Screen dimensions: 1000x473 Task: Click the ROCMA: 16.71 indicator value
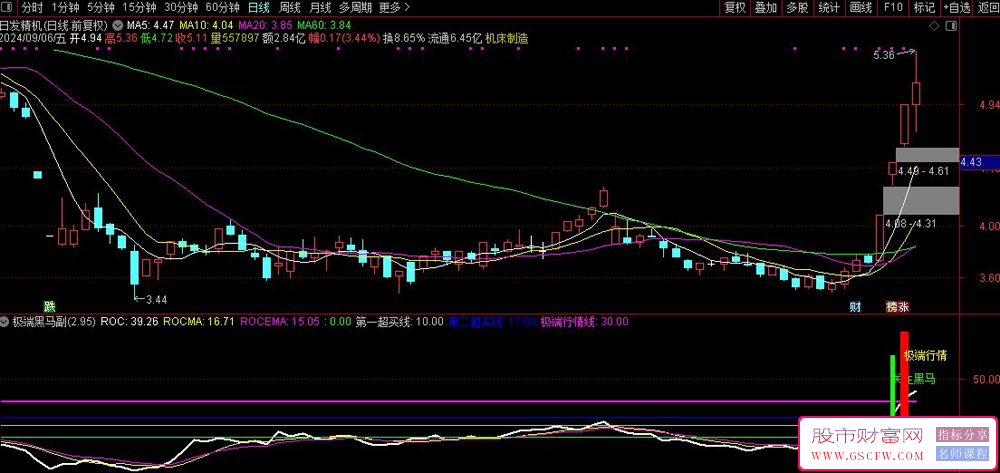[198, 322]
